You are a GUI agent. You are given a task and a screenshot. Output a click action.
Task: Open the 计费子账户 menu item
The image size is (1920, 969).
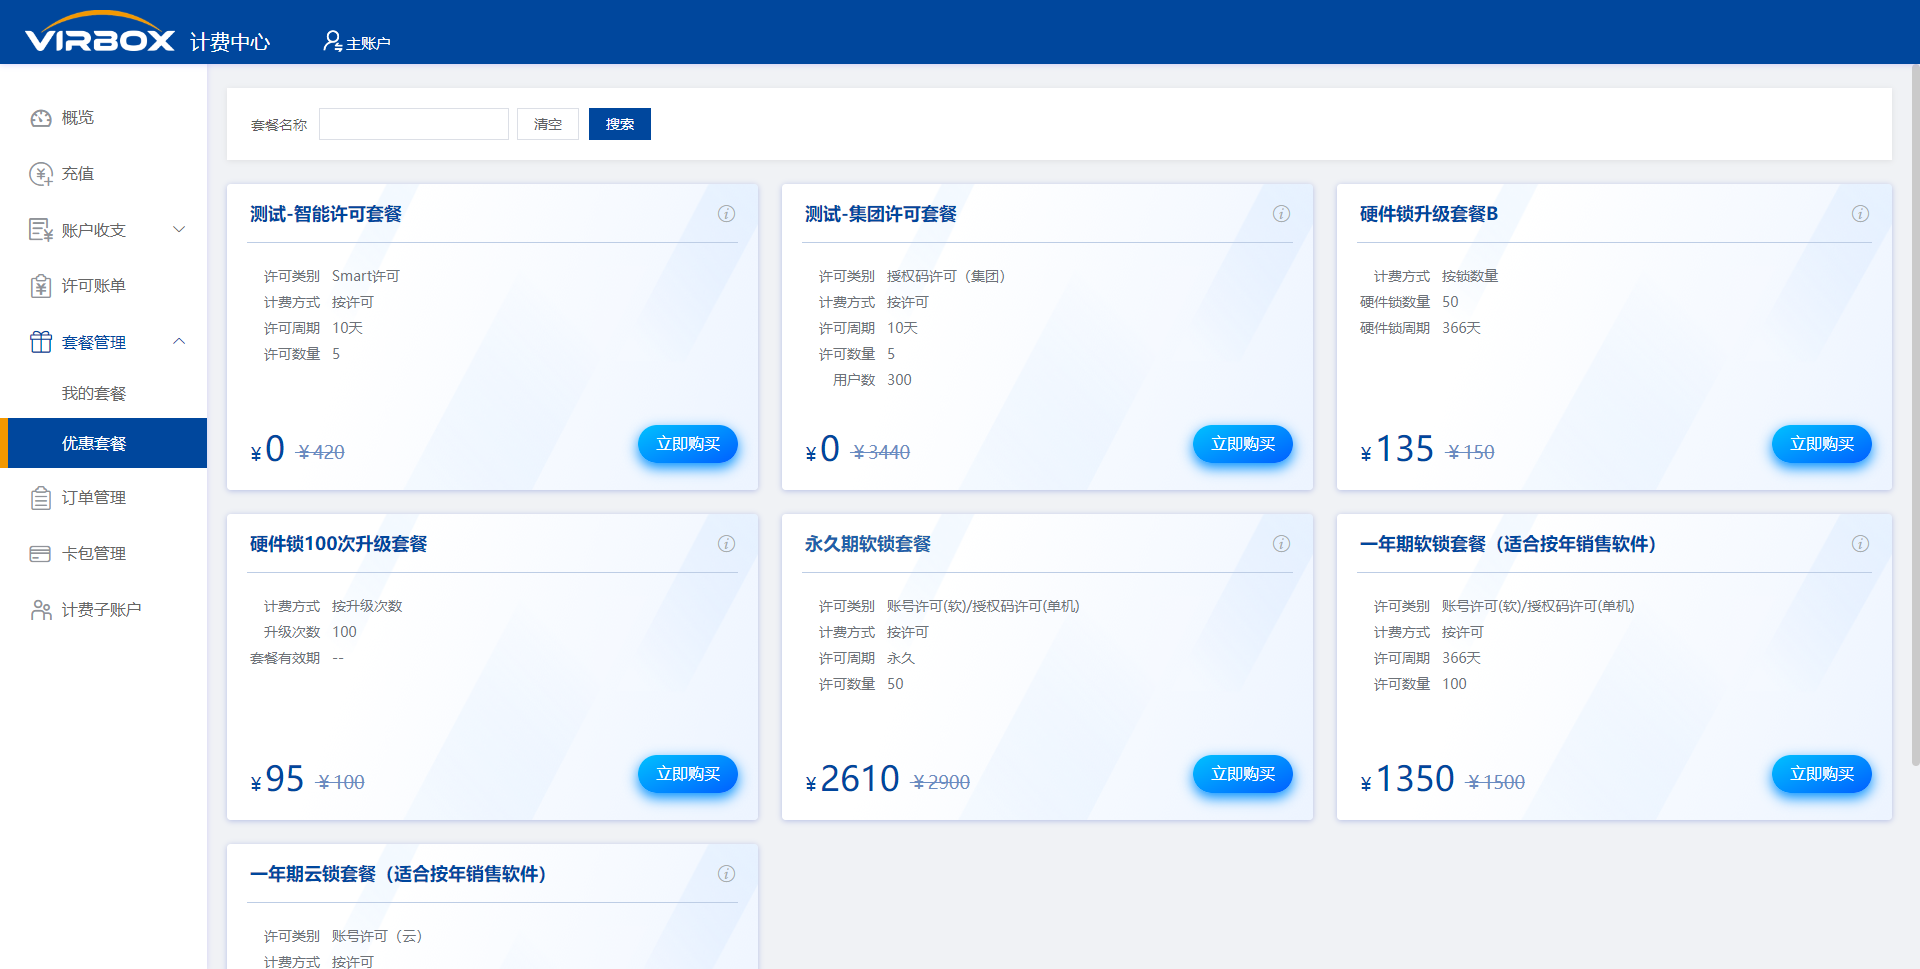104,610
